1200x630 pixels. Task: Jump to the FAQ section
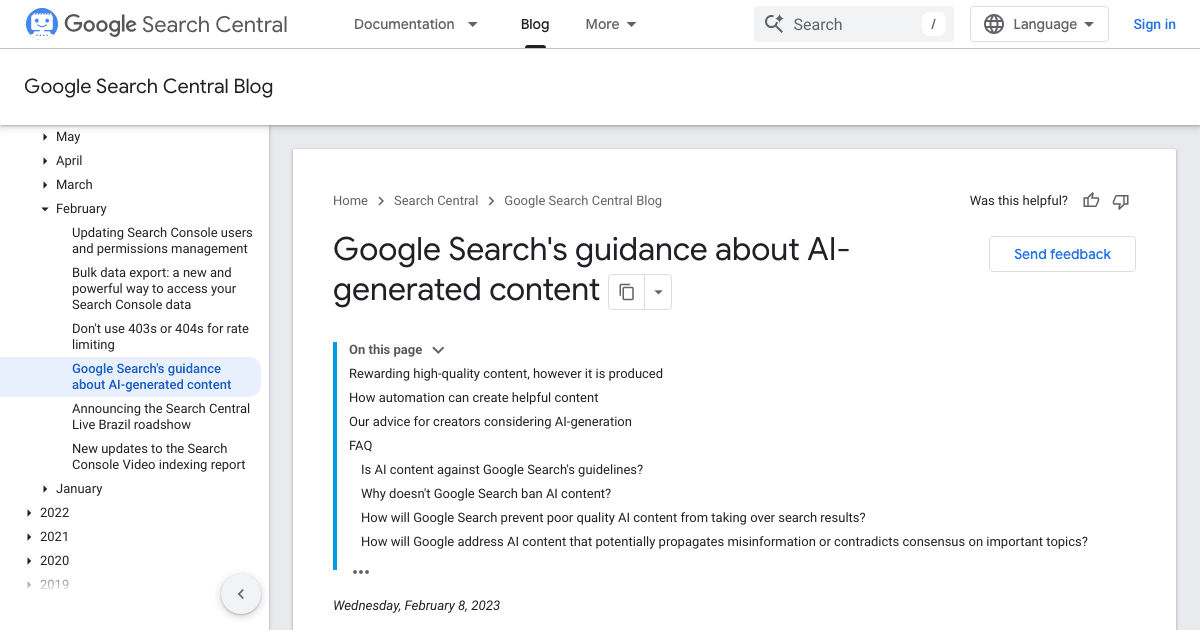[361, 446]
